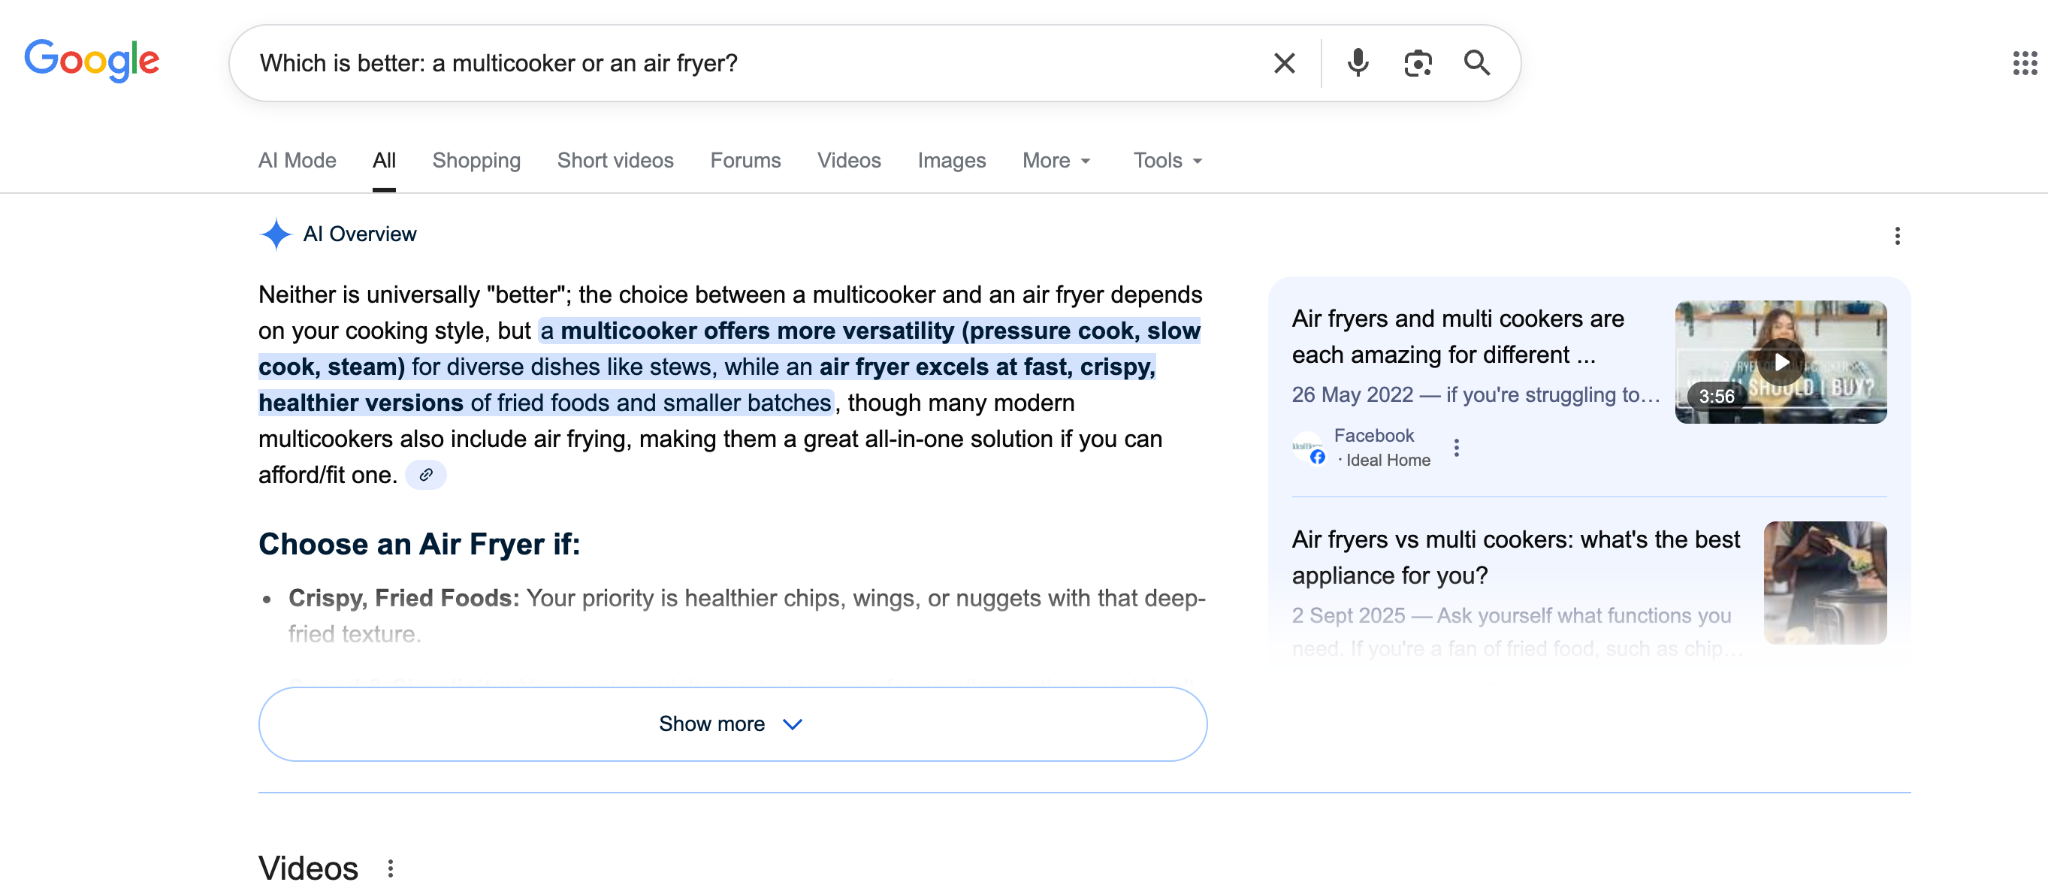Screen dimensions: 2048x893
Task: Open 'Air fryers vs multi cookers: what's the best' link
Action: coord(1516,558)
